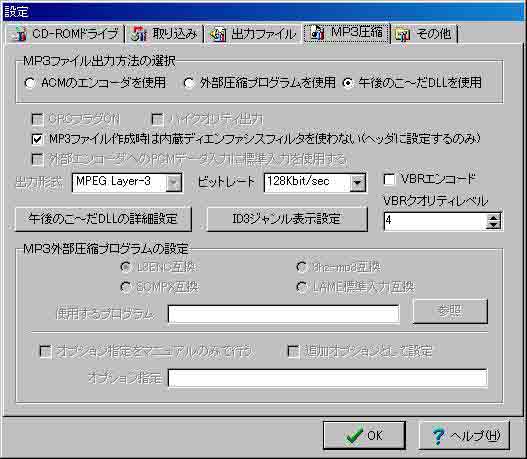Decrease VBR quality level with down arrow

coord(493,225)
